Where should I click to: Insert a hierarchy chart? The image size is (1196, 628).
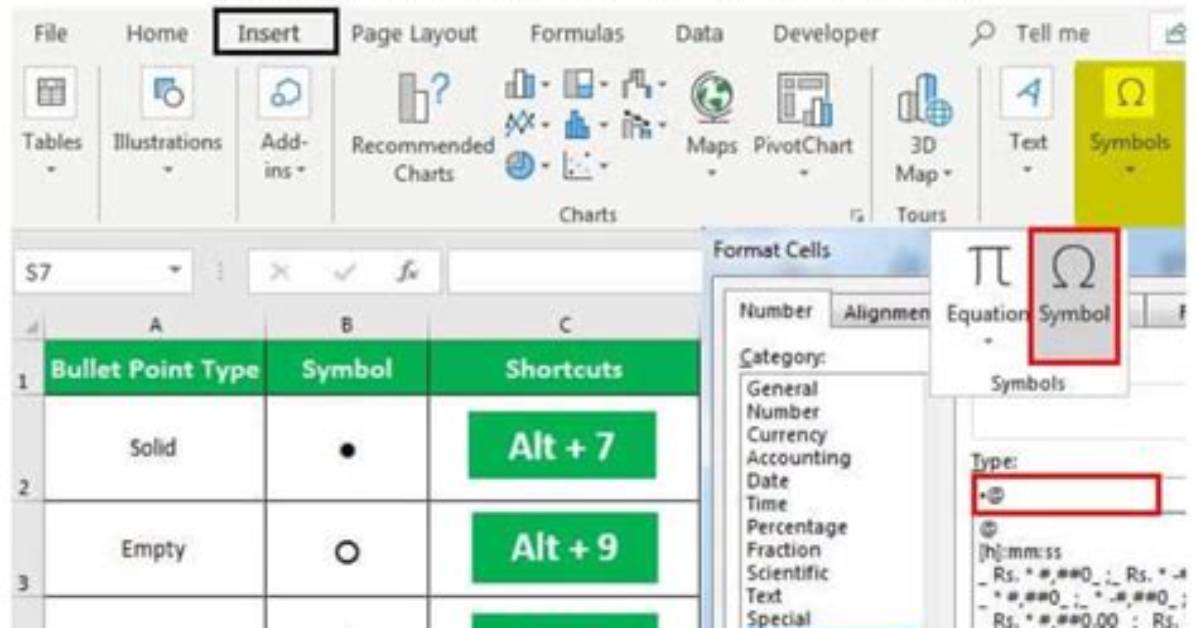click(585, 85)
